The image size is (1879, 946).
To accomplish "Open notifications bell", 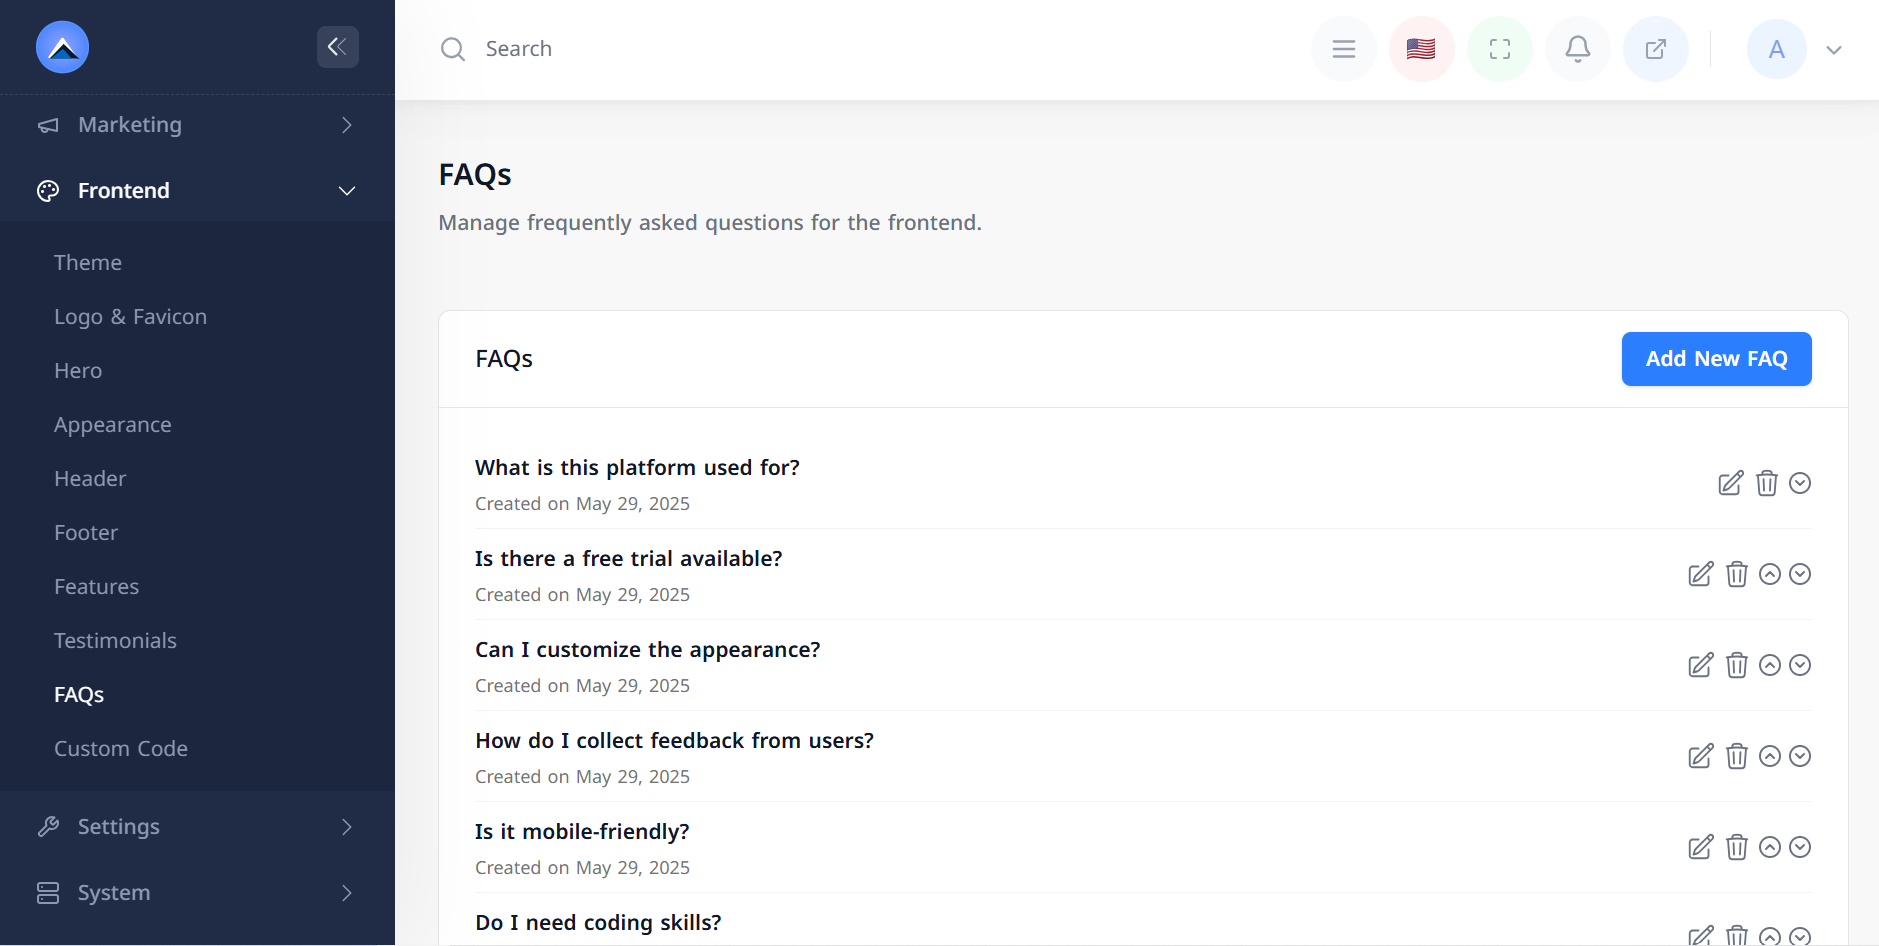I will coord(1577,49).
